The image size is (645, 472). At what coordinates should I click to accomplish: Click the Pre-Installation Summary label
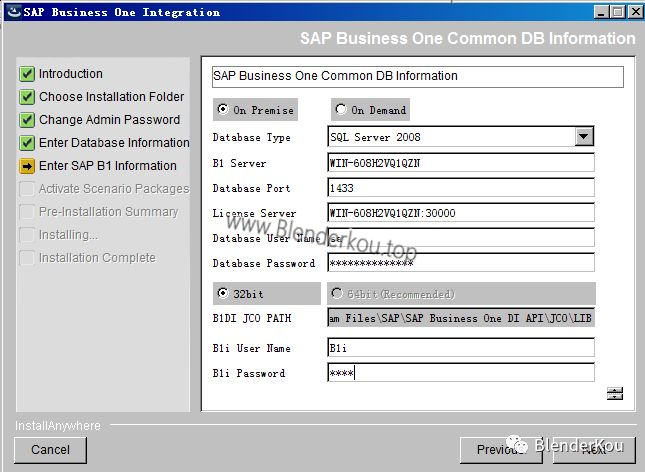pos(109,212)
